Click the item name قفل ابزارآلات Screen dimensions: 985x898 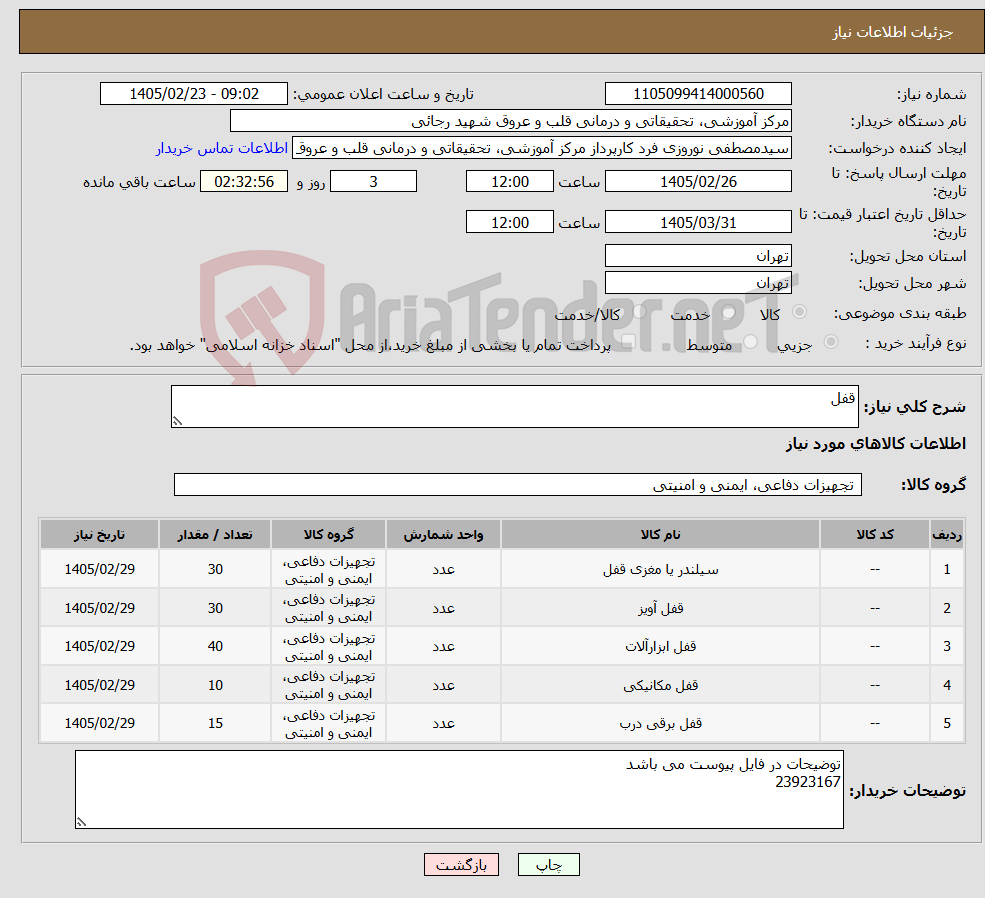coord(660,646)
